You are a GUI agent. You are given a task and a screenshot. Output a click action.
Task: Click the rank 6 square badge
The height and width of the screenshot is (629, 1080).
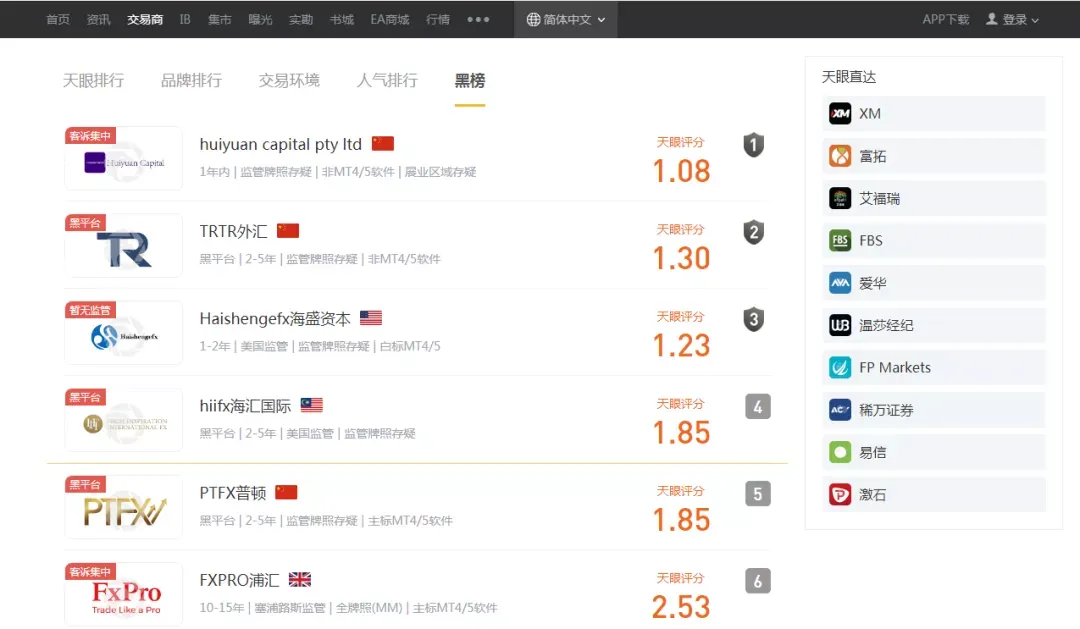pyautogui.click(x=758, y=581)
